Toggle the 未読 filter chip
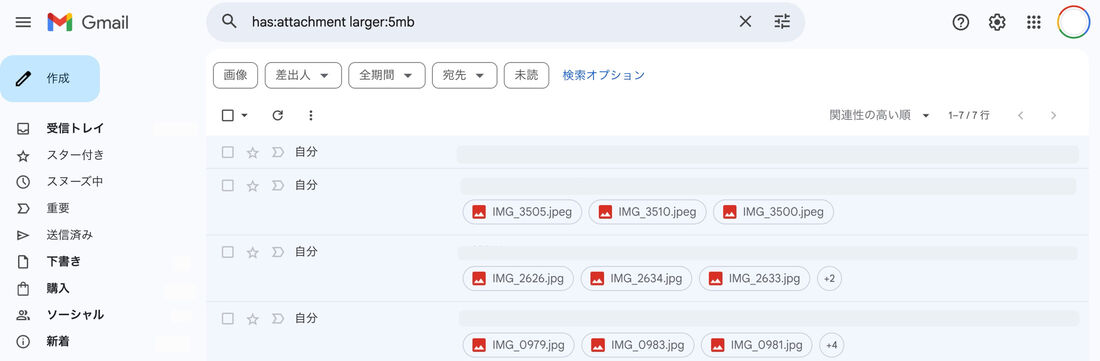Screen dimensions: 1100x361 point(526,75)
